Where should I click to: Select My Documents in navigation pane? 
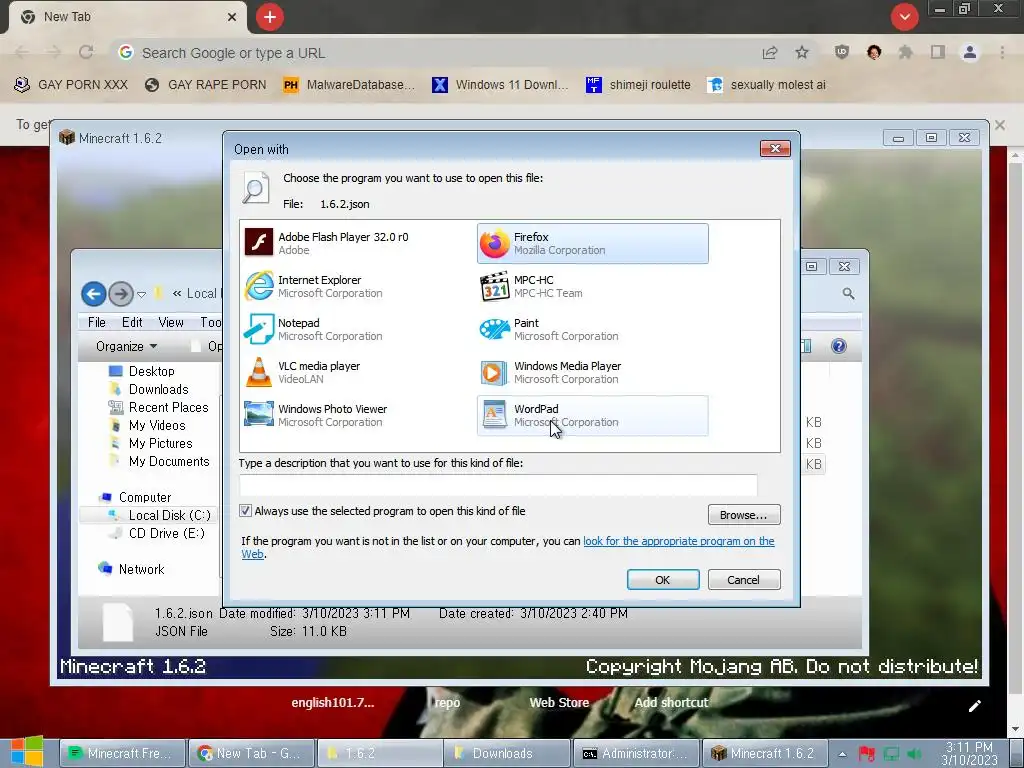pos(169,461)
